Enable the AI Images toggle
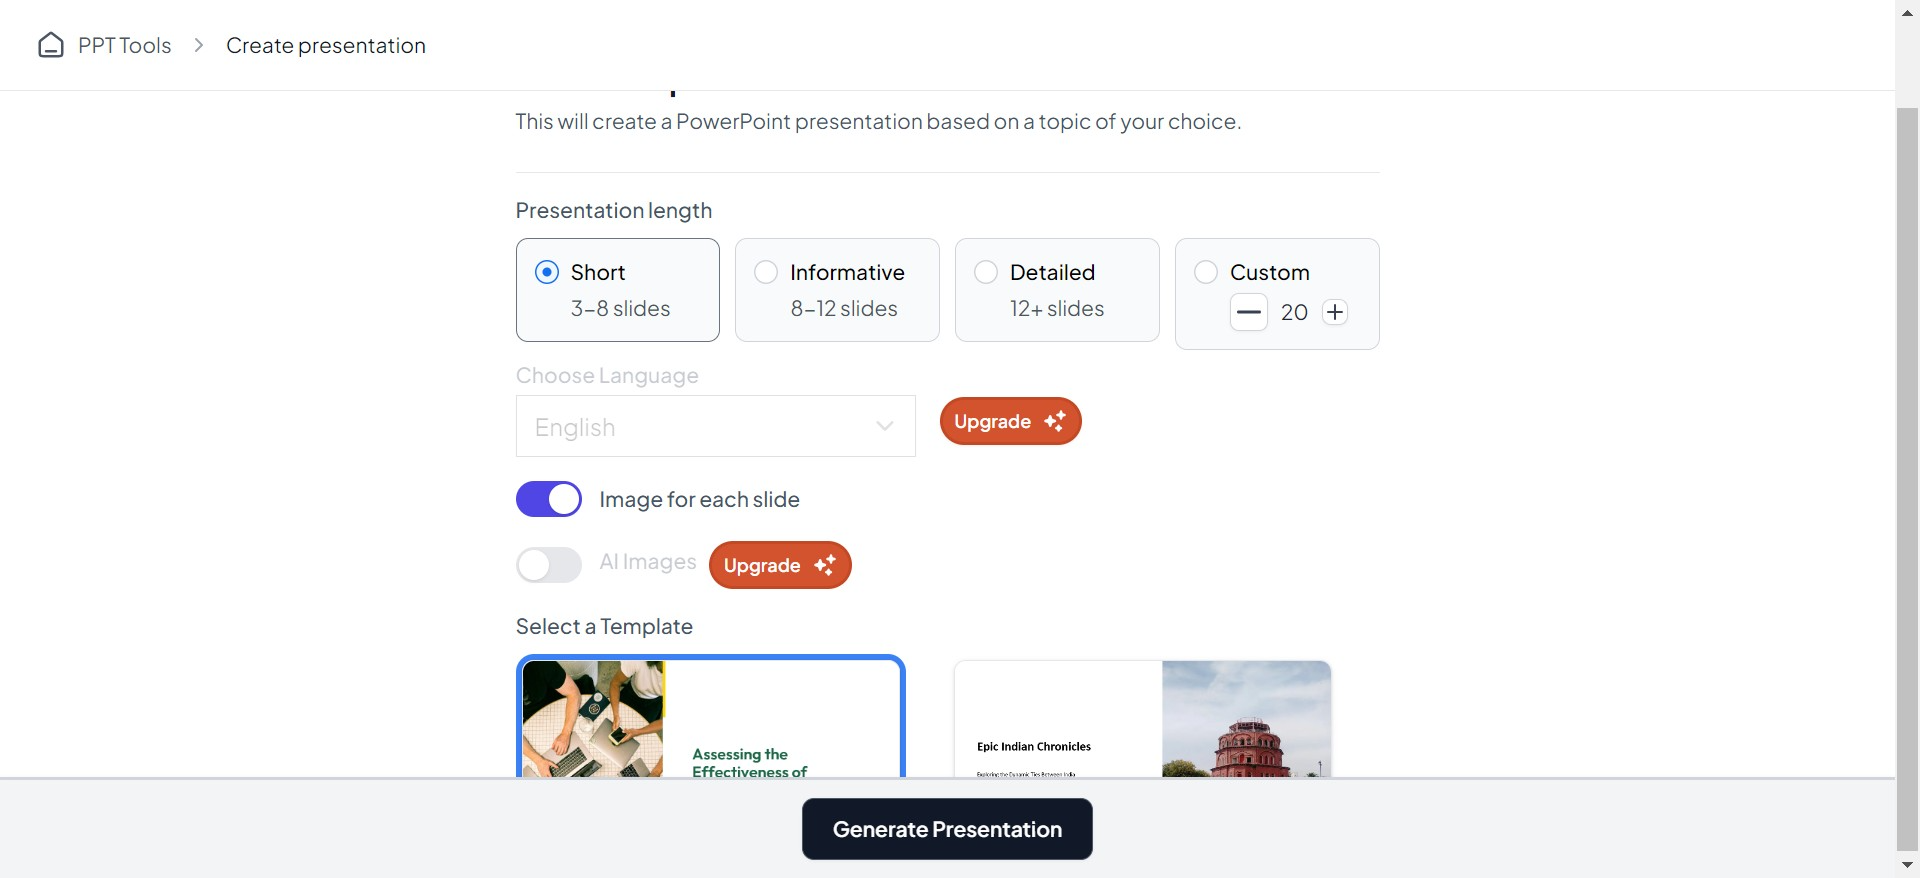Screen dimensions: 1920x878 point(549,565)
